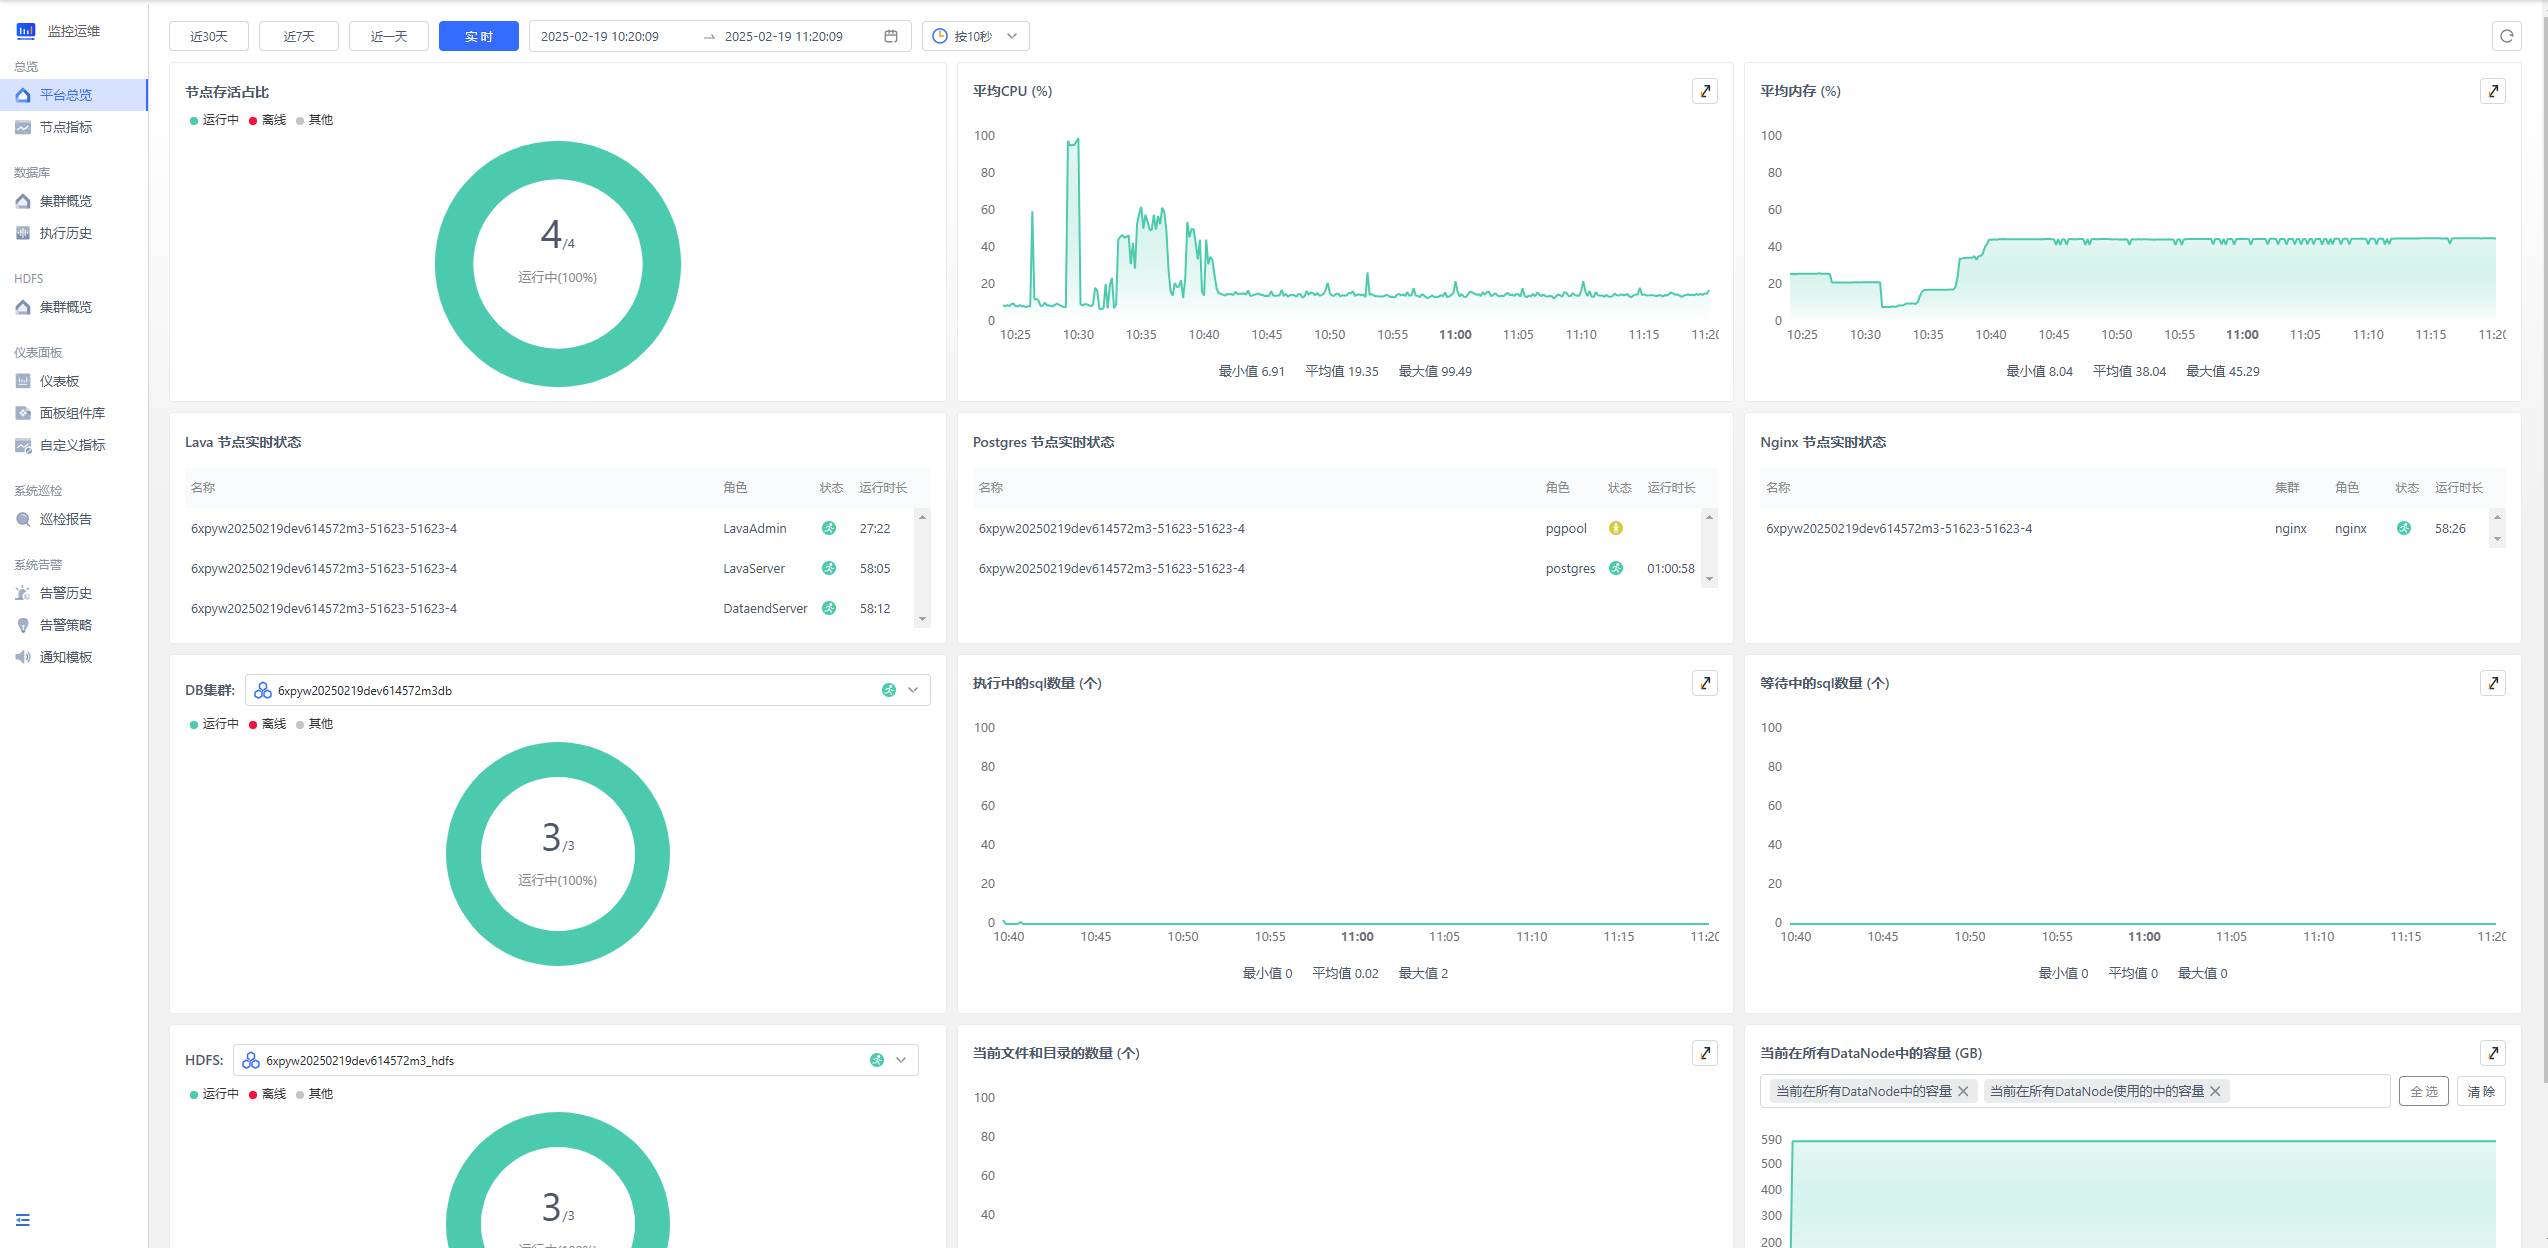Click the 自定义指标 sidebar icon
Screen dimensions: 2548x1248
point(23,445)
